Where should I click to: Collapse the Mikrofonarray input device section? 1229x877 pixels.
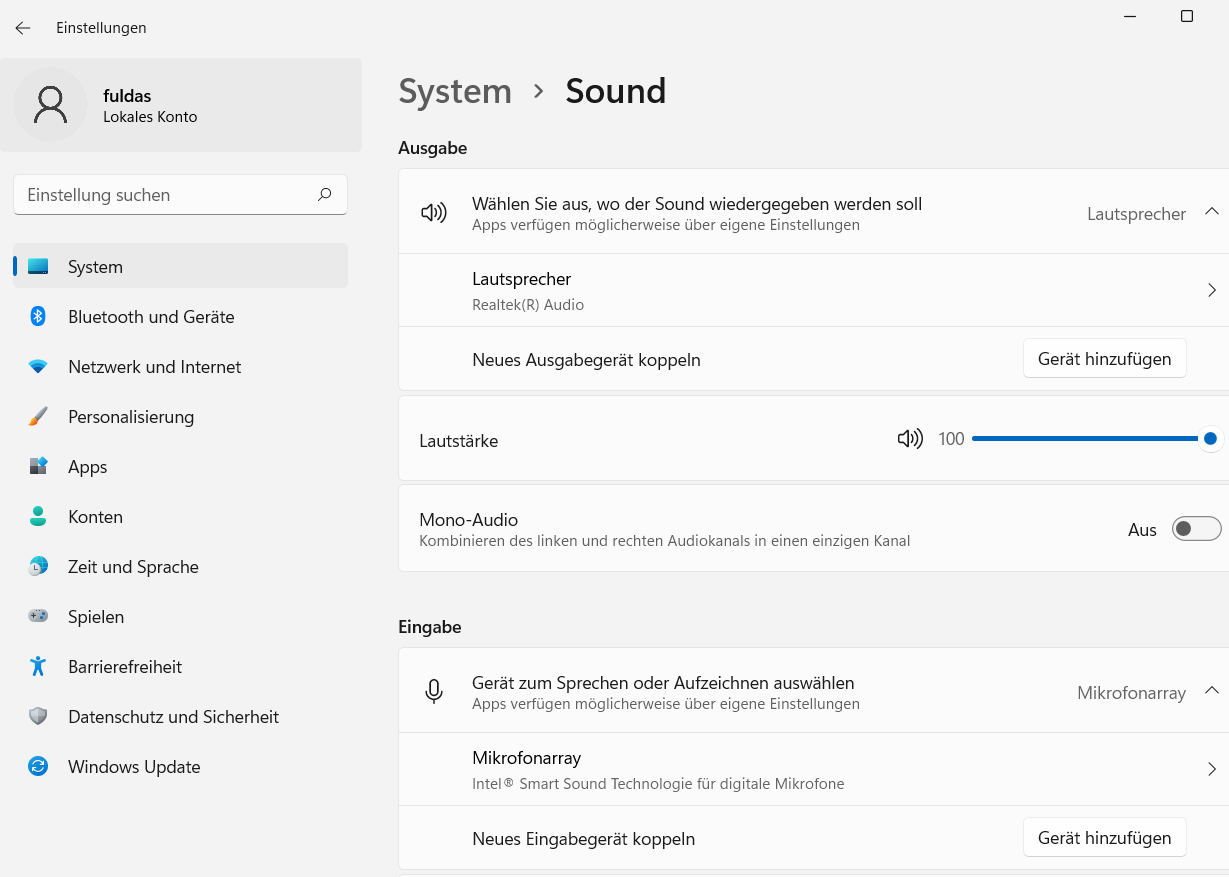pos(1211,691)
